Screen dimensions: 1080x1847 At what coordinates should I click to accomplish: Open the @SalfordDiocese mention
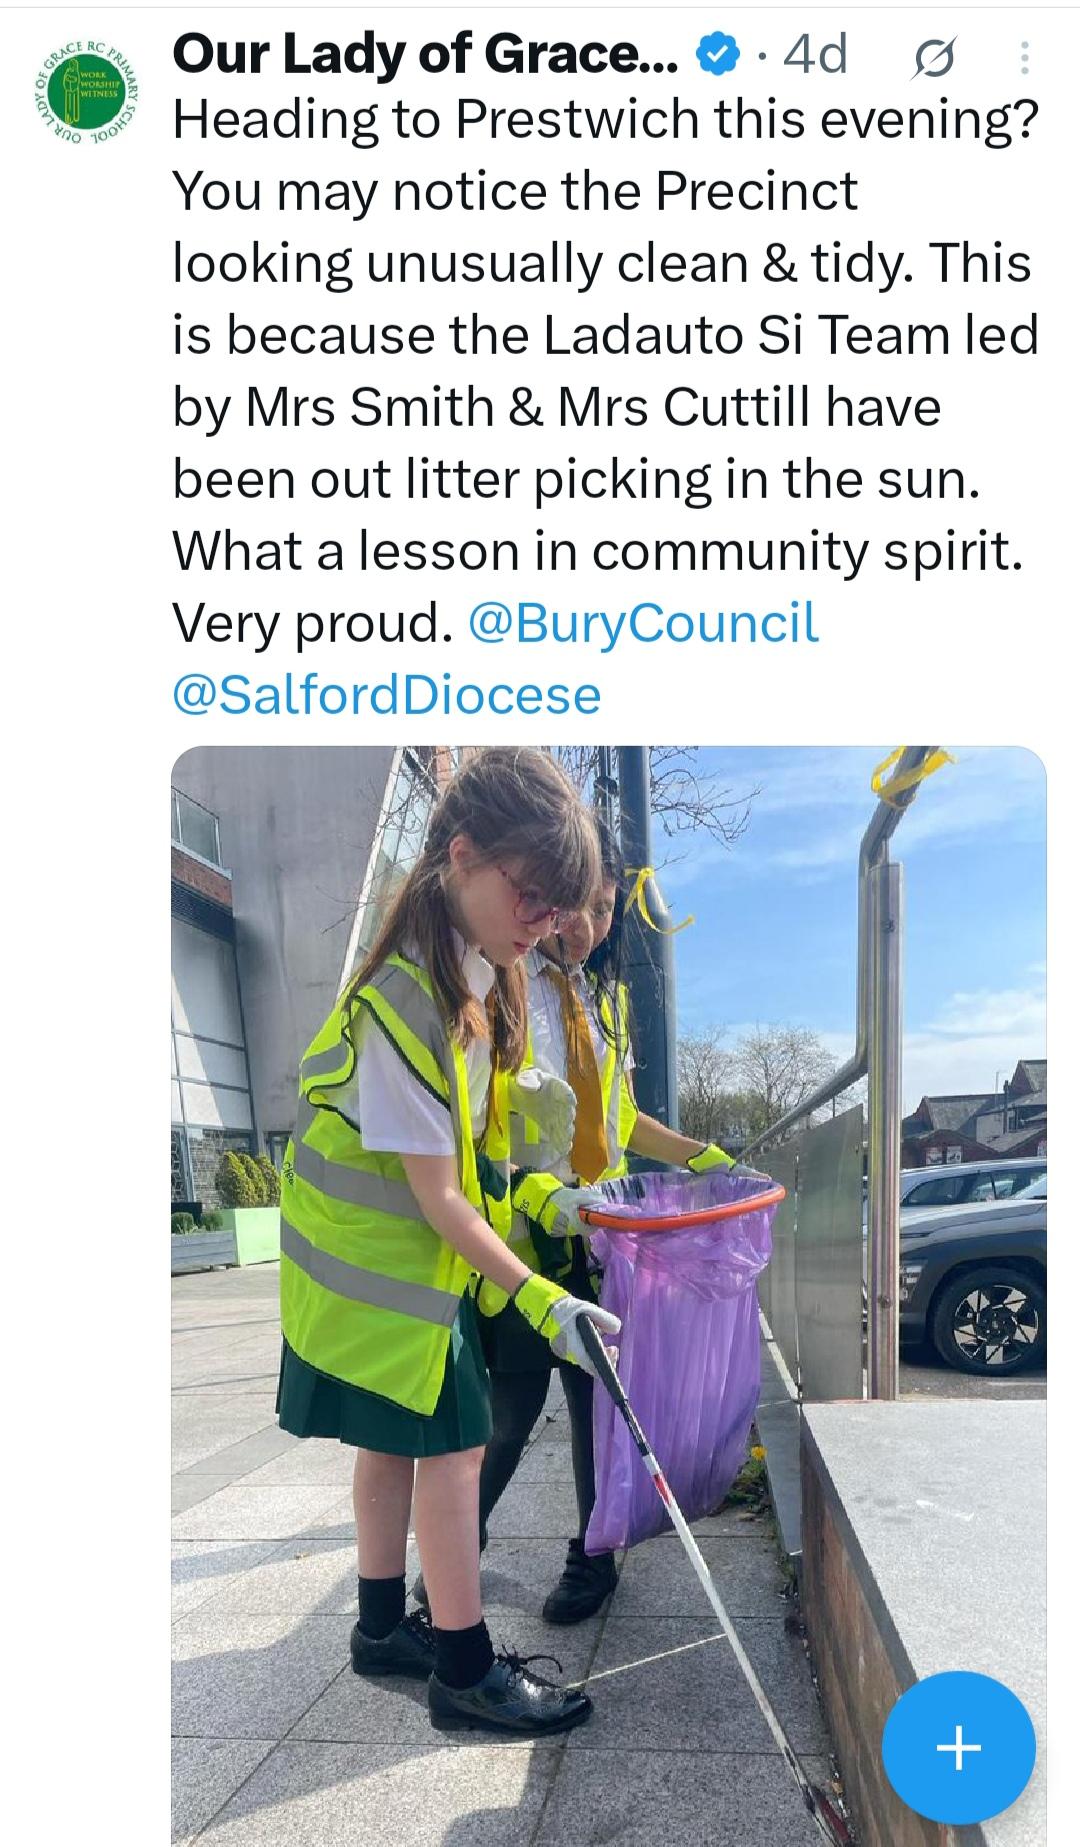(x=386, y=695)
